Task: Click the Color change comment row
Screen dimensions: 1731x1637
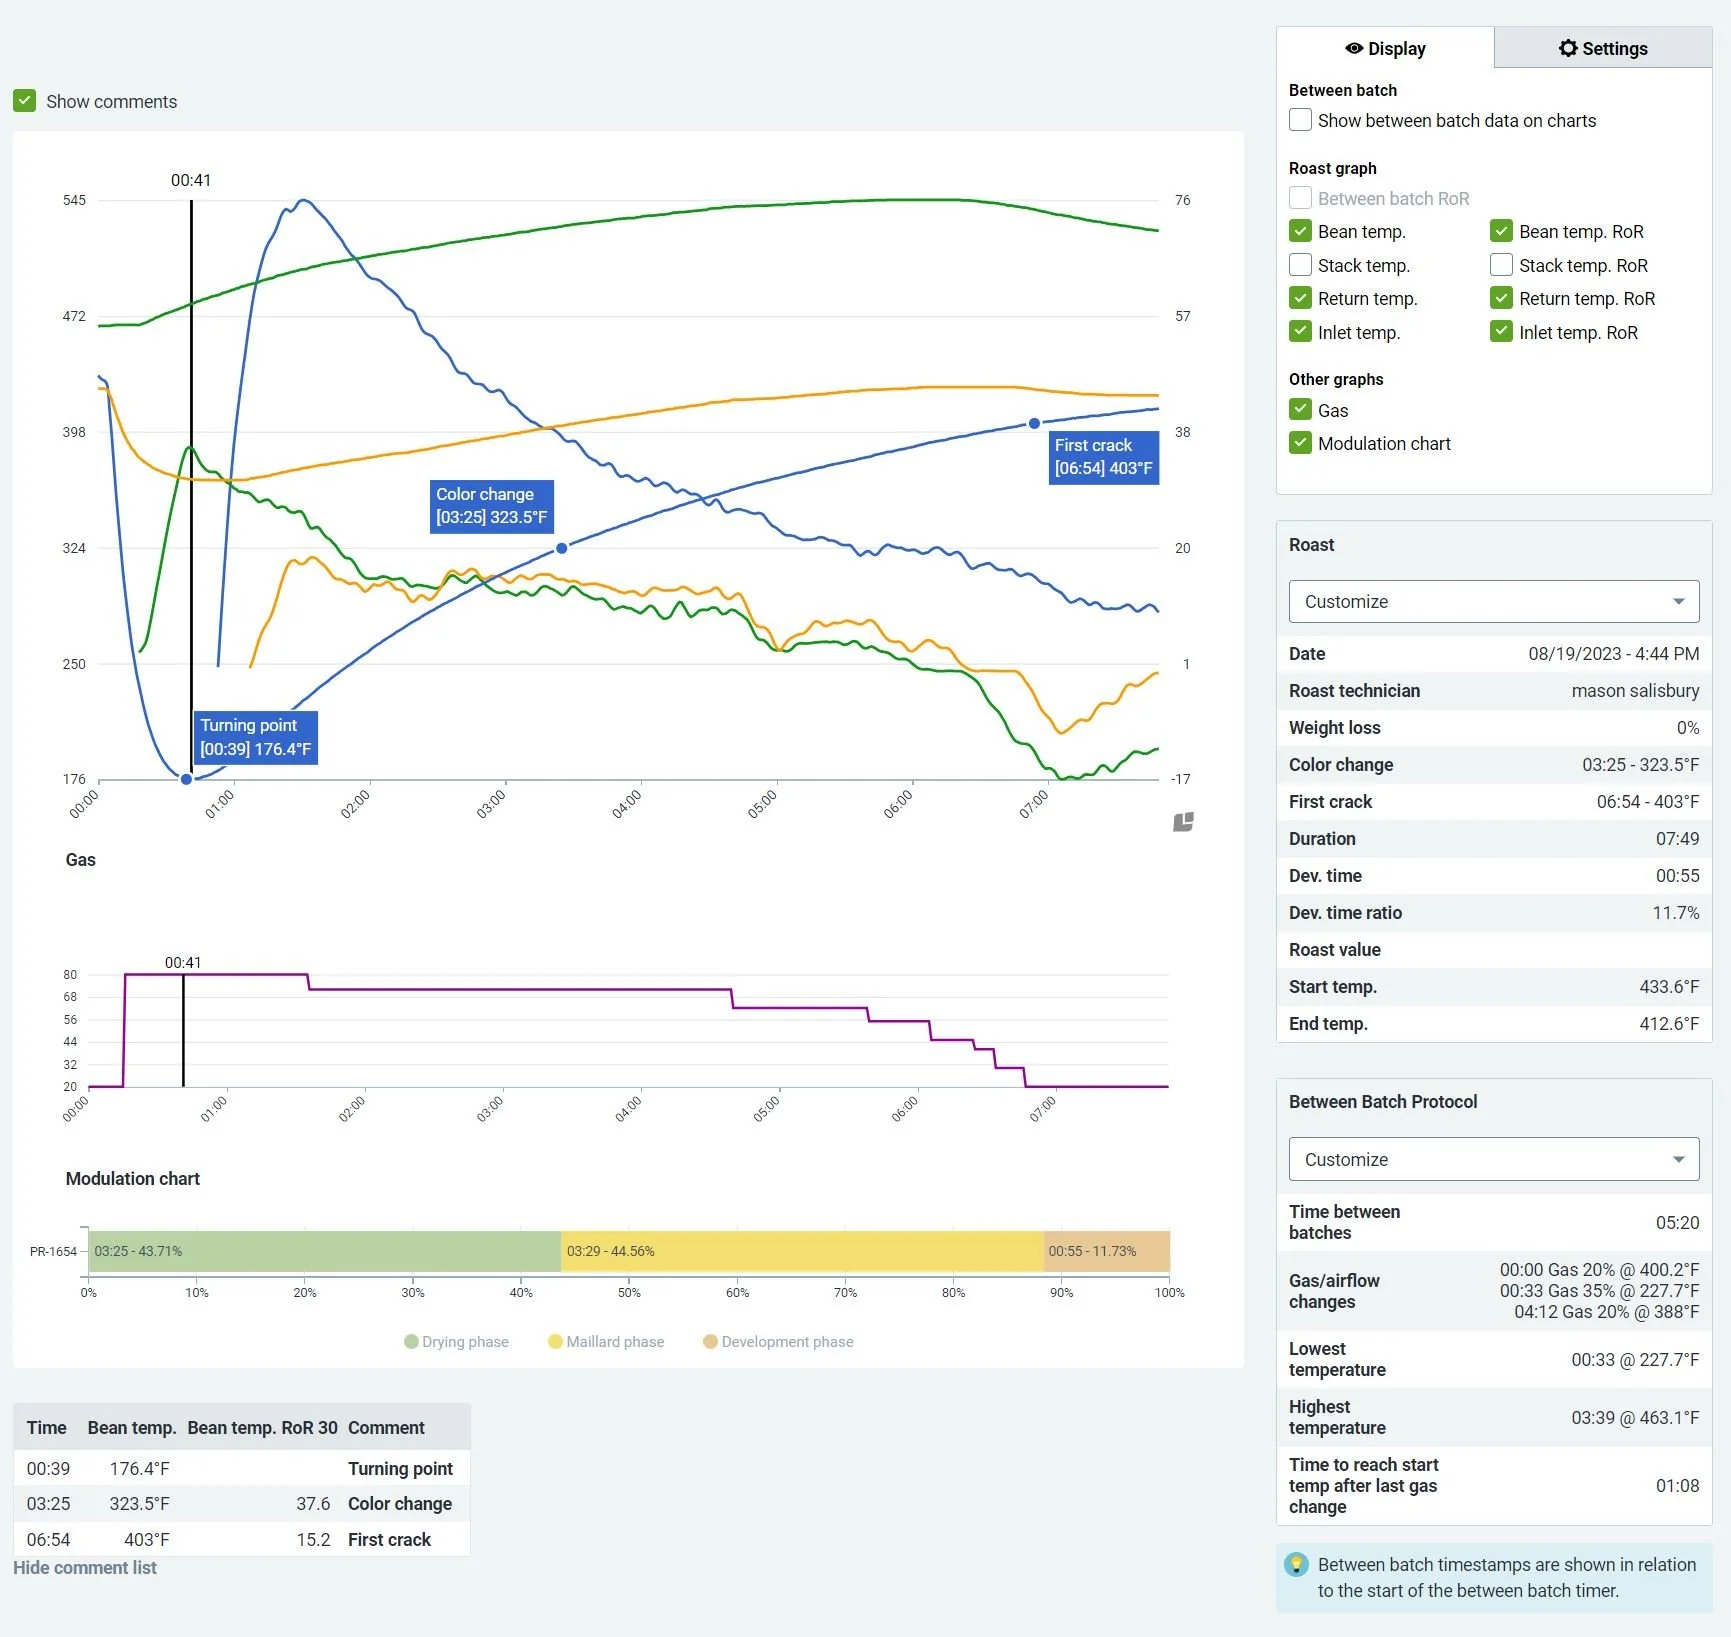Action: click(x=241, y=1504)
